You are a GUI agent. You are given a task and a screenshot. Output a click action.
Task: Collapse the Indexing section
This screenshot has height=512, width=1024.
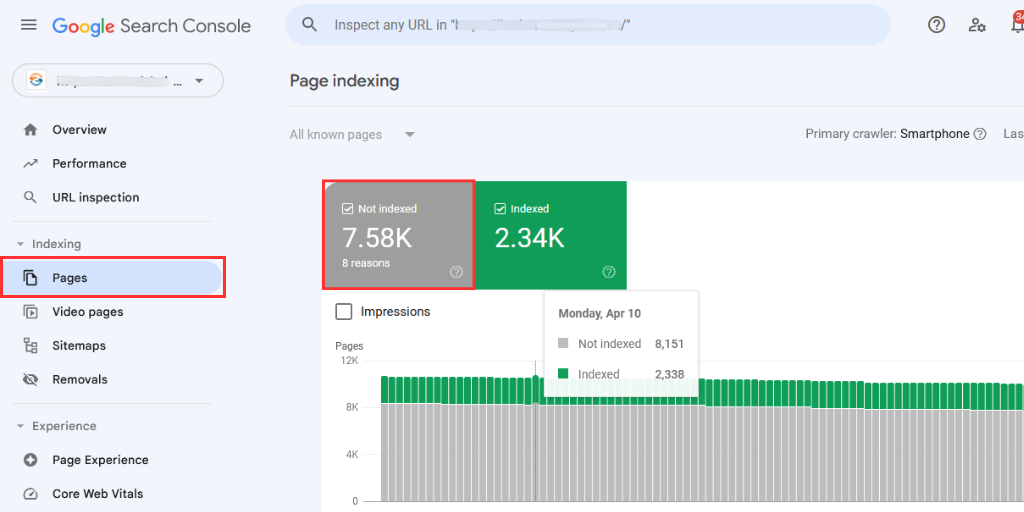(50, 244)
